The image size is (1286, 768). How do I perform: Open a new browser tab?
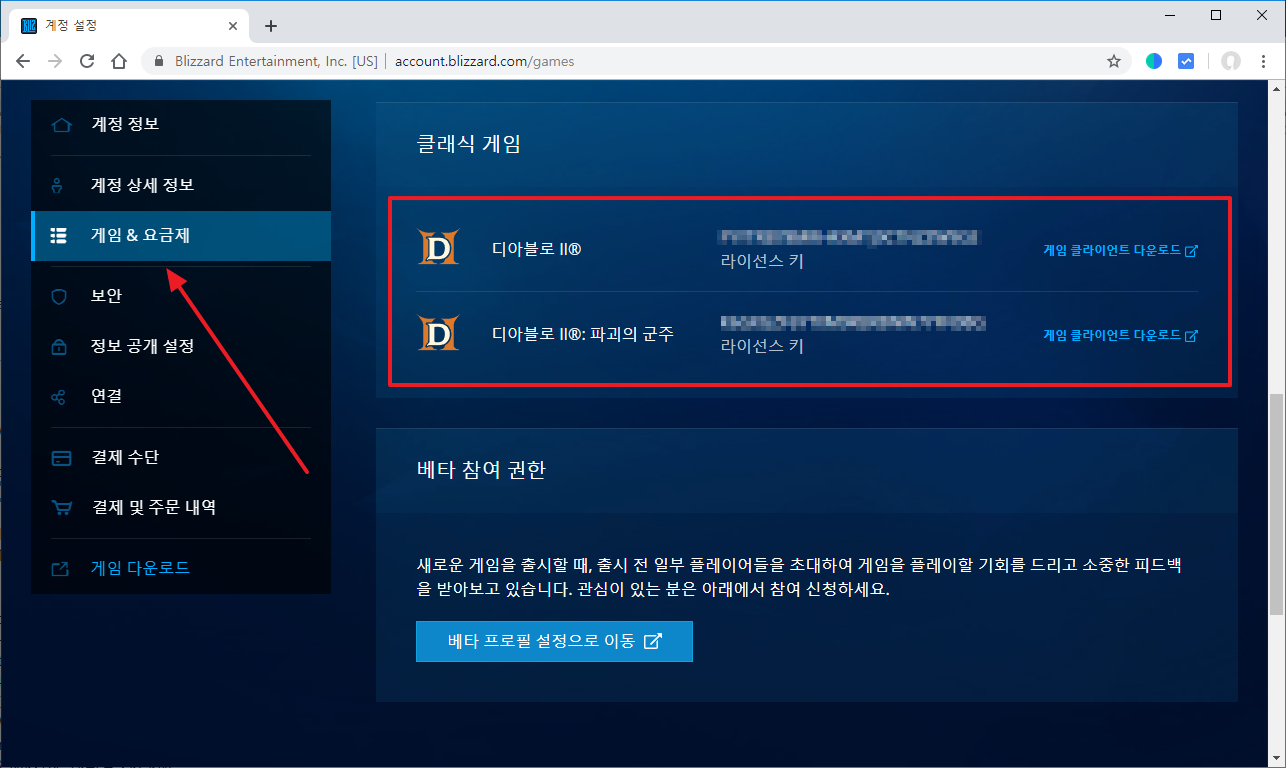coord(271,26)
